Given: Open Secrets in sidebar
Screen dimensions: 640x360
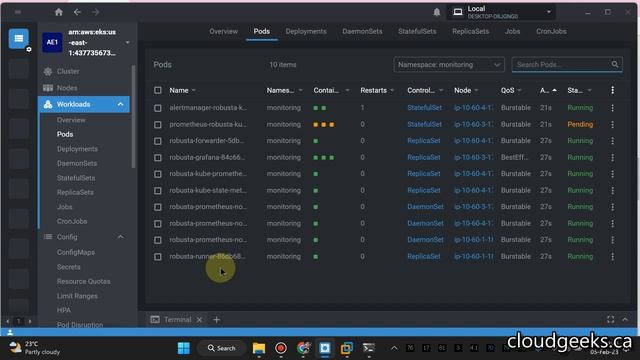Looking at the screenshot, I should pyautogui.click(x=69, y=267).
